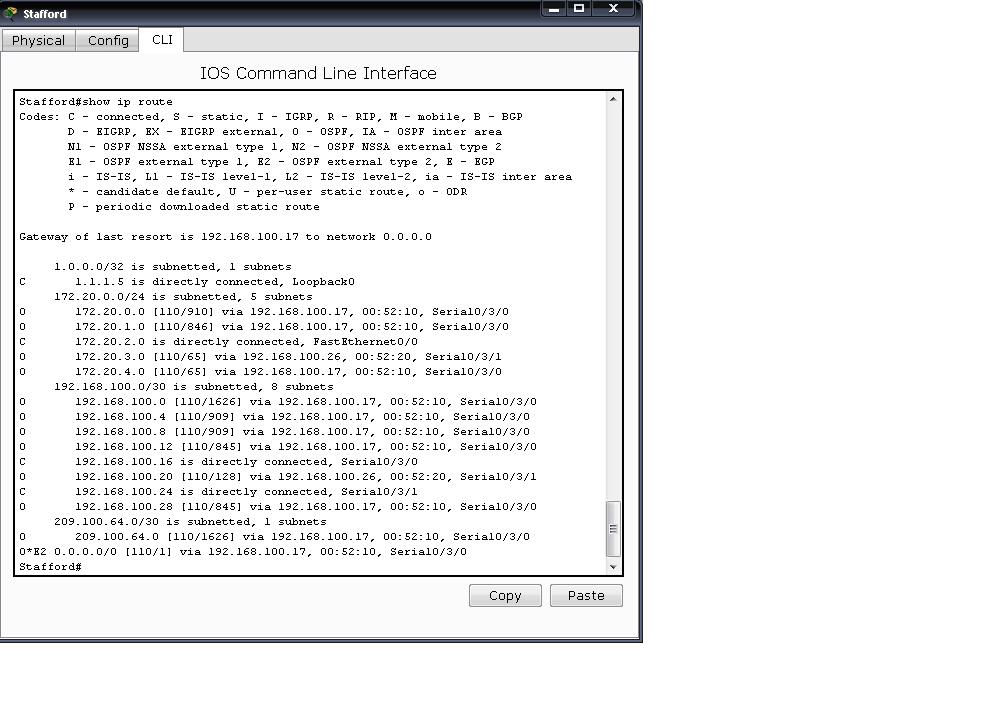Image resolution: width=991 pixels, height=704 pixels.
Task: Click the CLI scrollbar thumb
Action: tap(612, 529)
